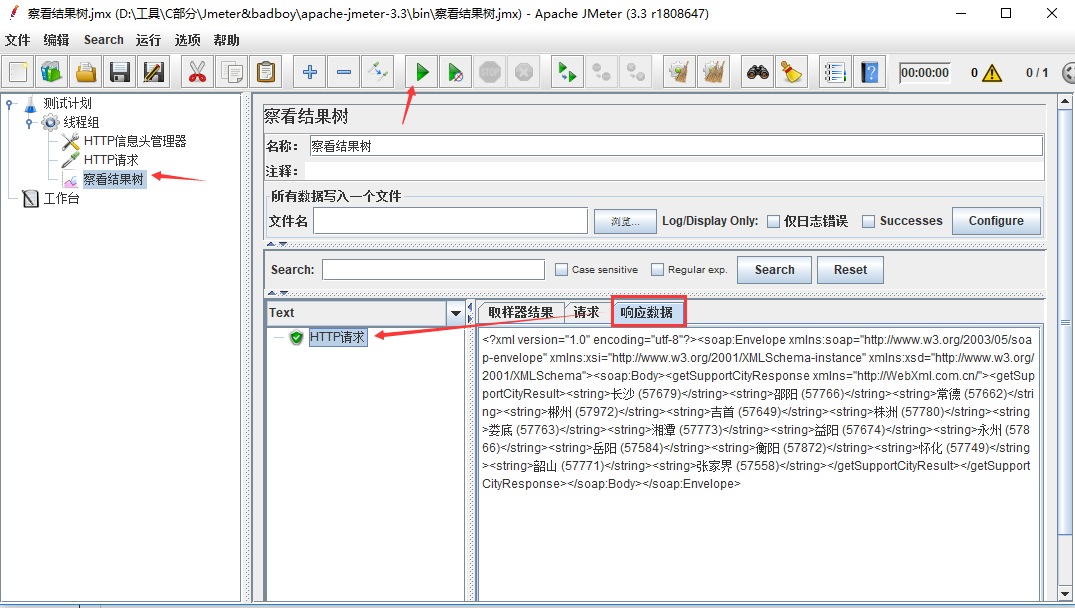Collapse the 测试计划 tree node toggle

[10, 104]
